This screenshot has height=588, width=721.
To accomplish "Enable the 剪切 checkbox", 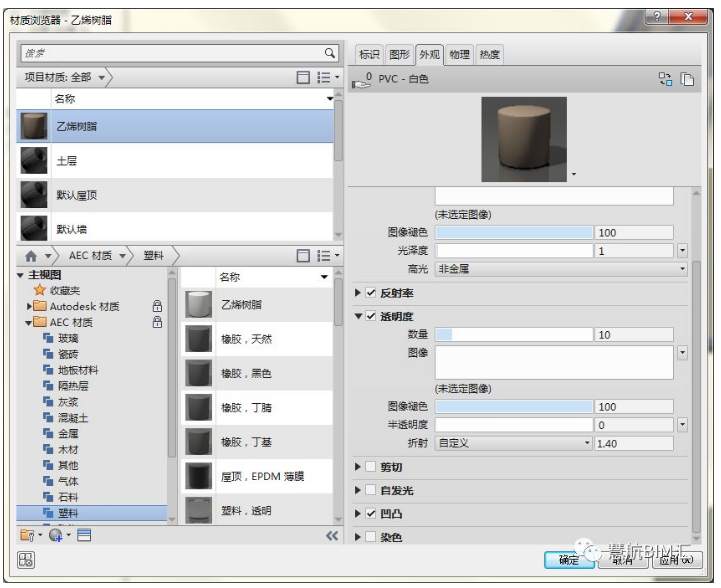I will 372,467.
